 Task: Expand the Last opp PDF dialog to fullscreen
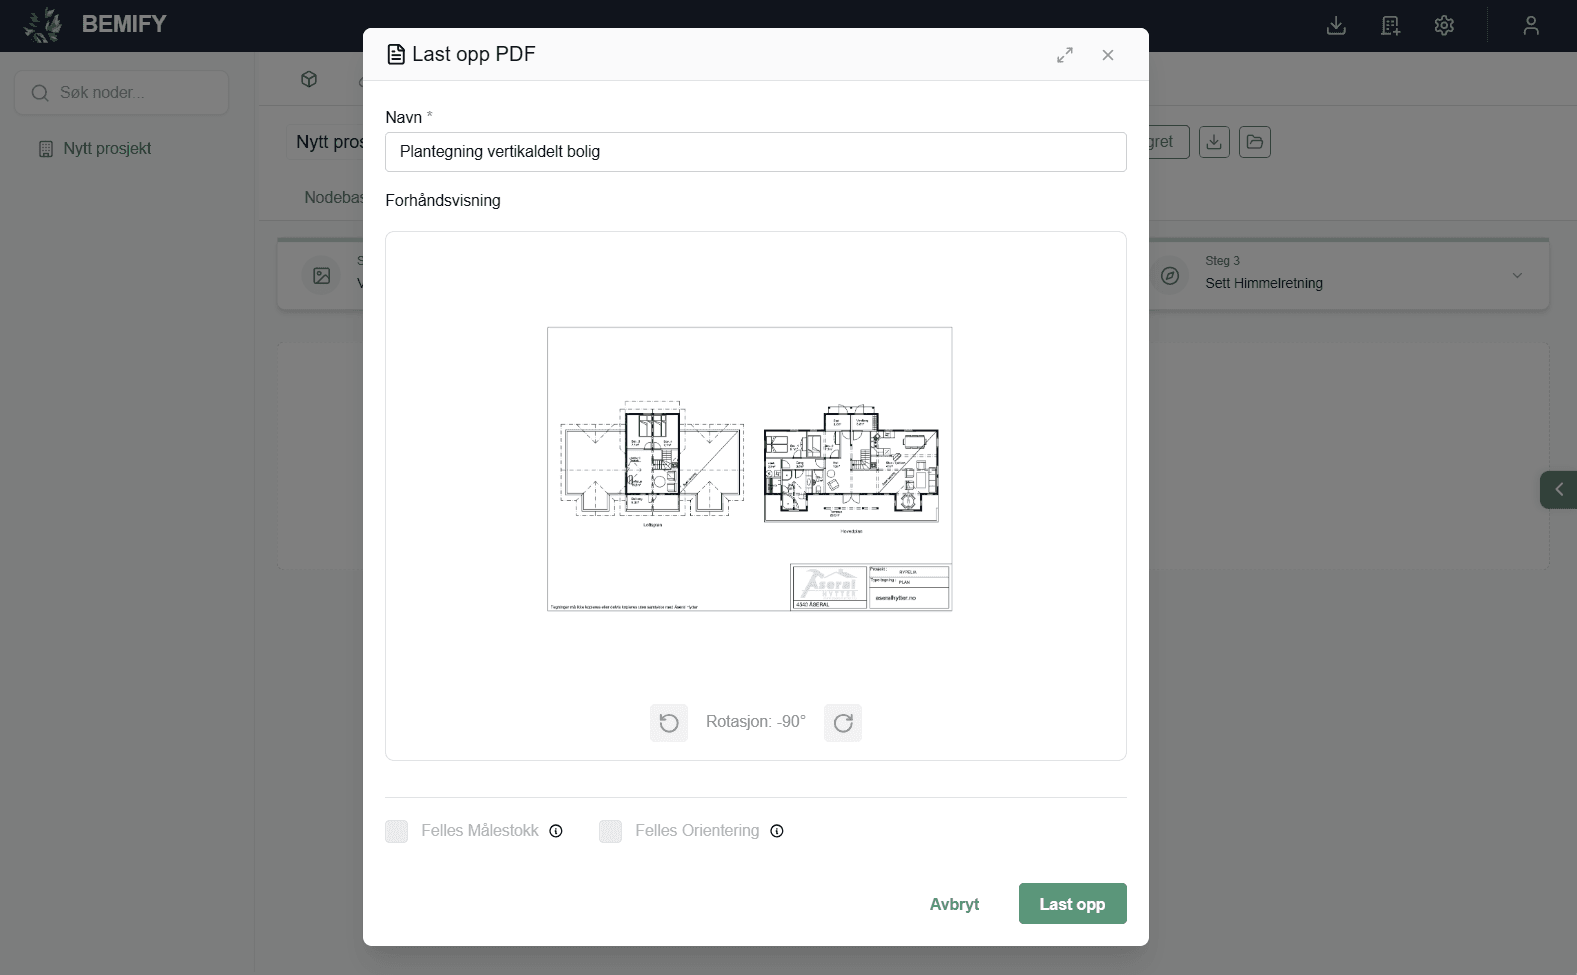[x=1065, y=55]
